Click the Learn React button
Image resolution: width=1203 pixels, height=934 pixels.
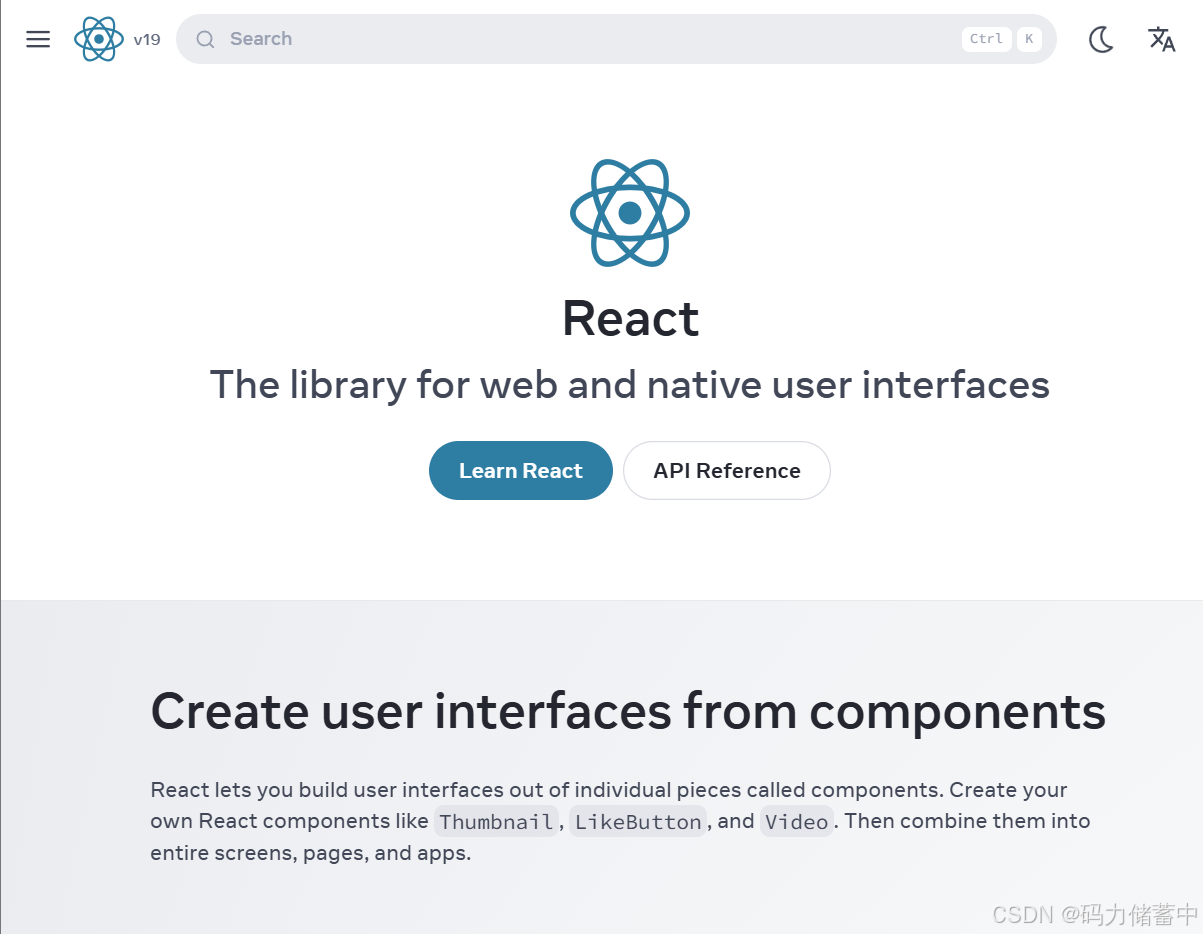521,471
